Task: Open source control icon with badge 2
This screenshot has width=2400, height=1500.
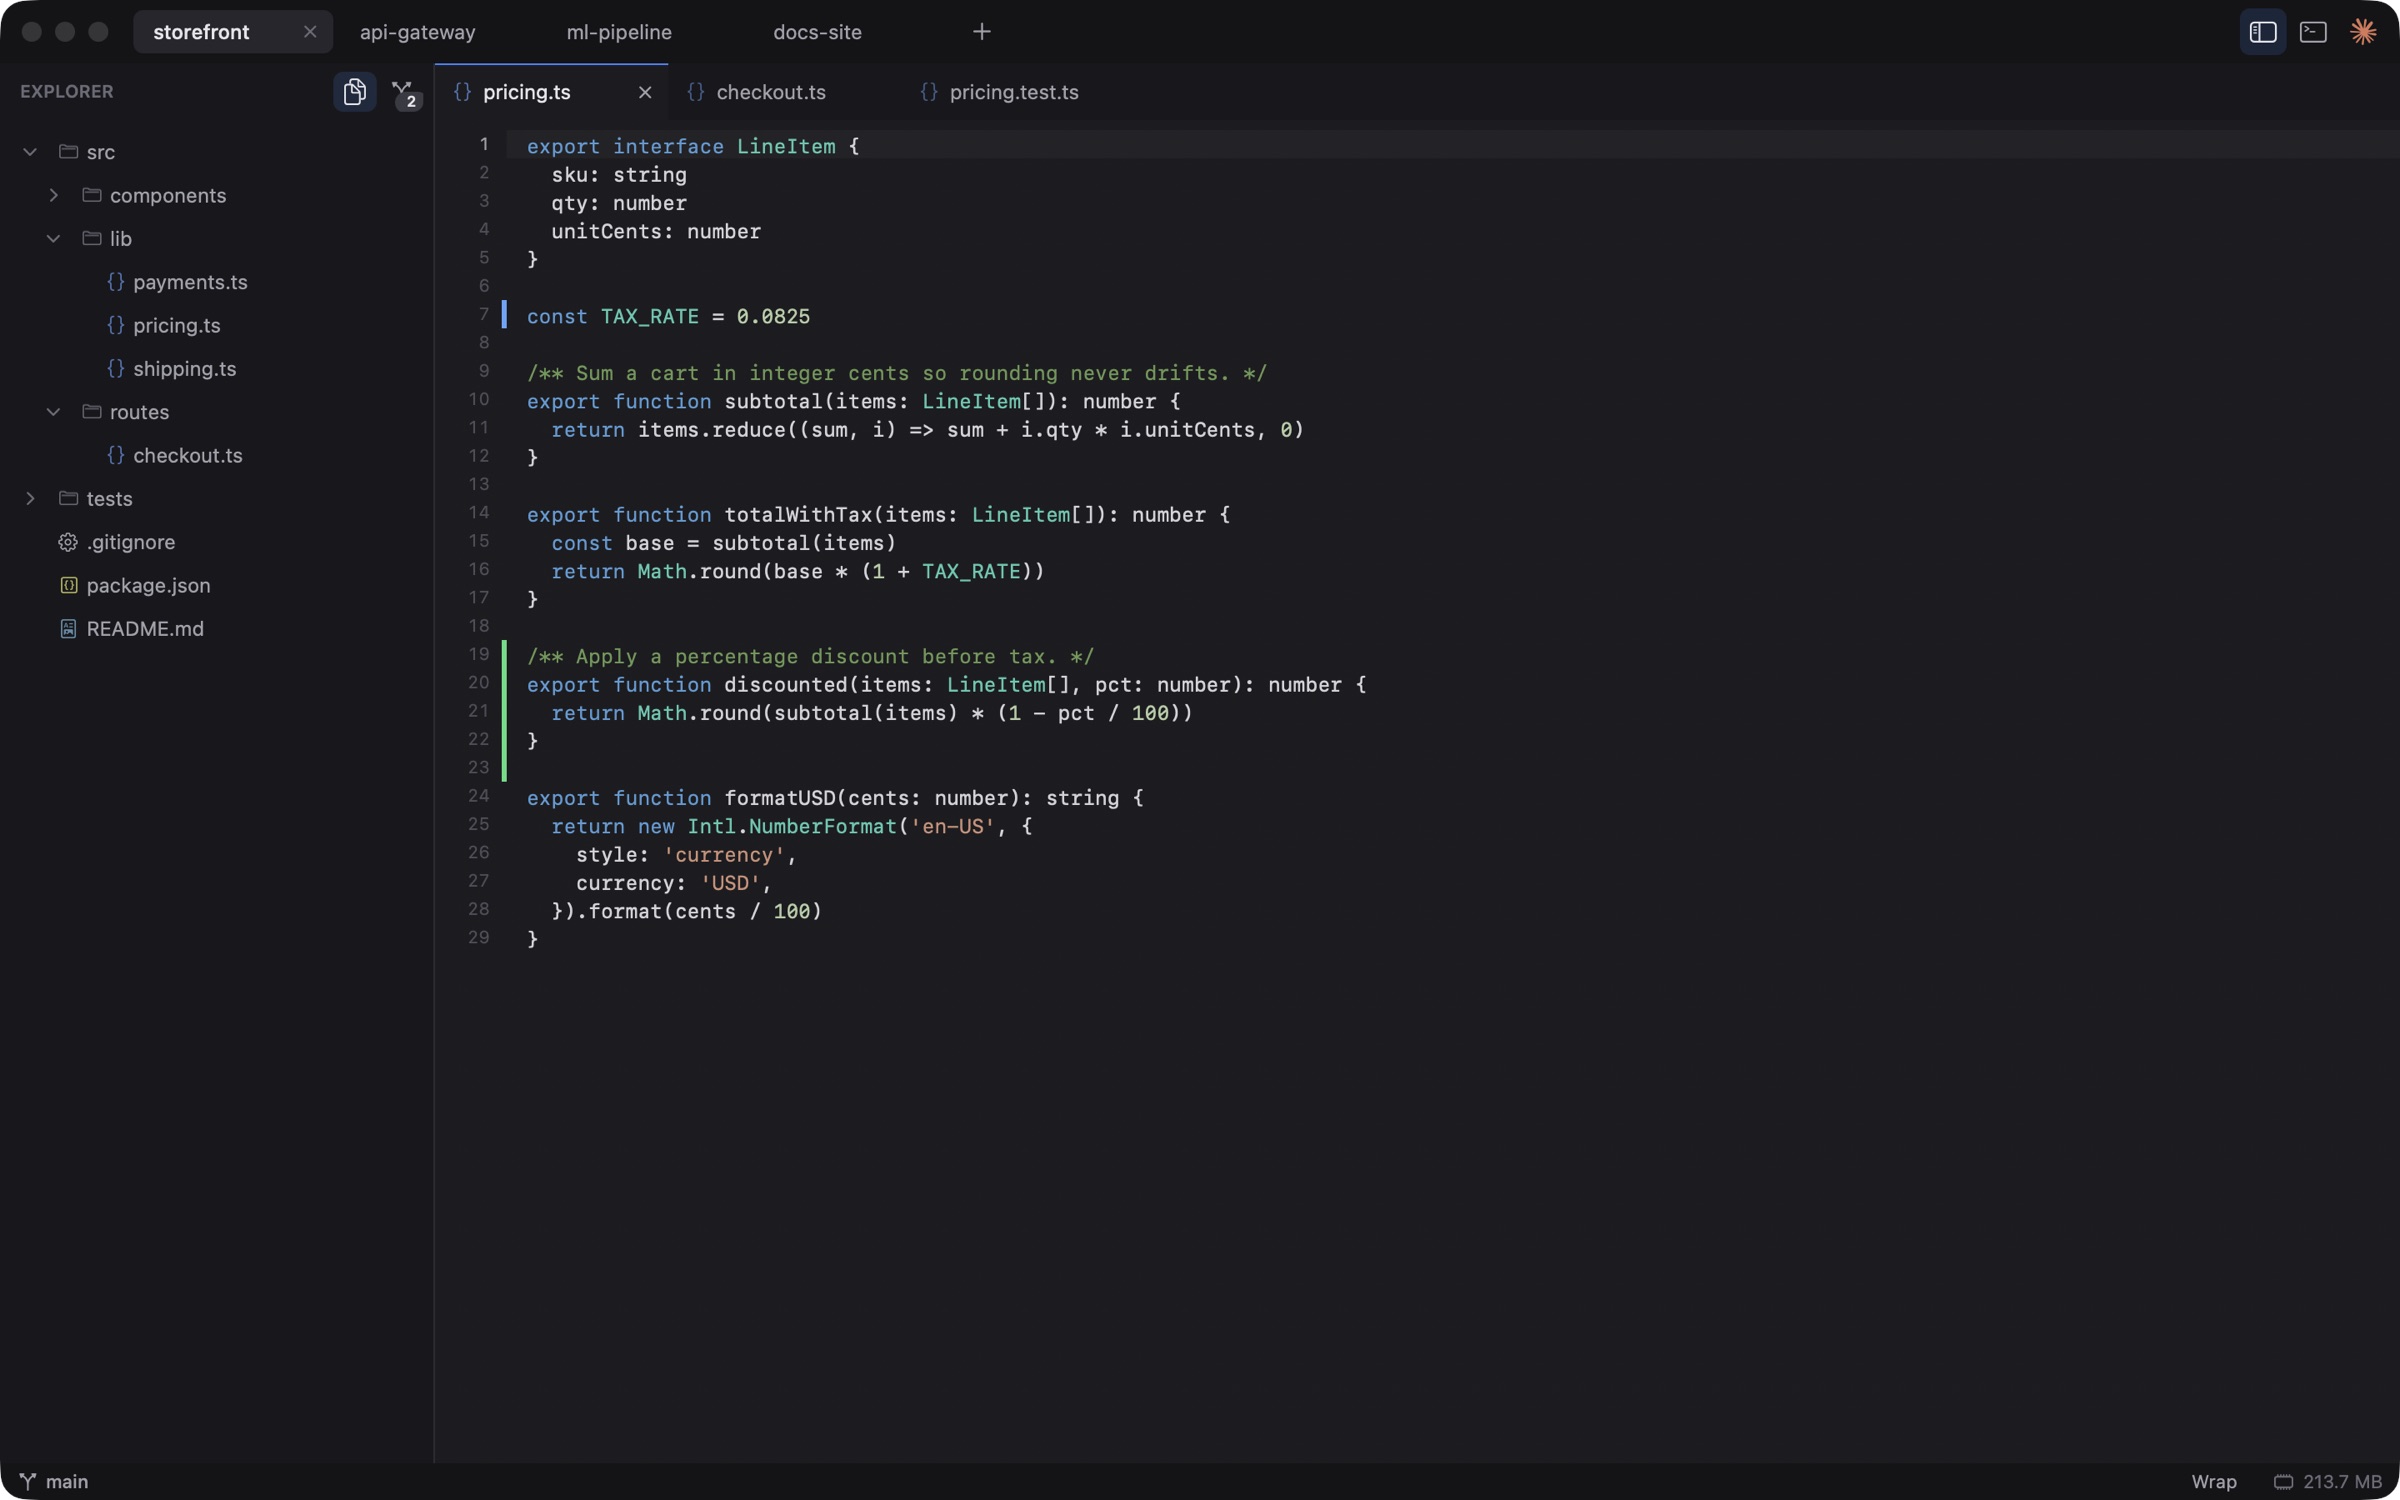Action: pos(405,93)
